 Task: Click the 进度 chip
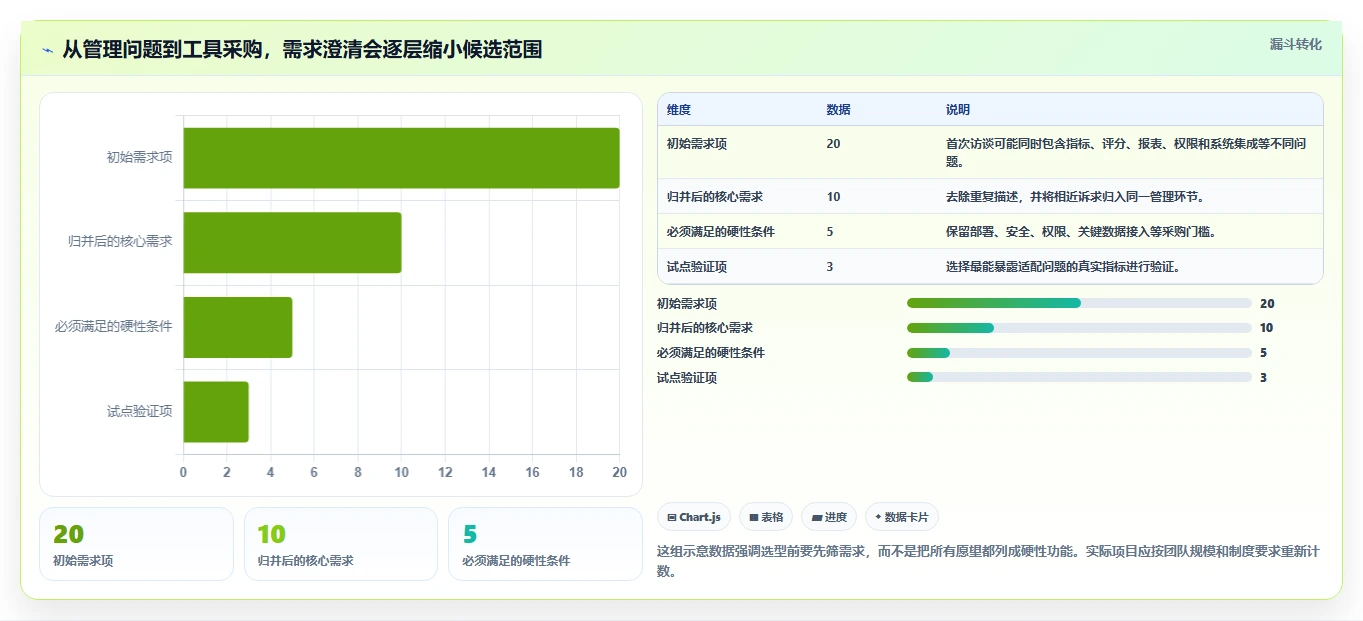pyautogui.click(x=829, y=517)
